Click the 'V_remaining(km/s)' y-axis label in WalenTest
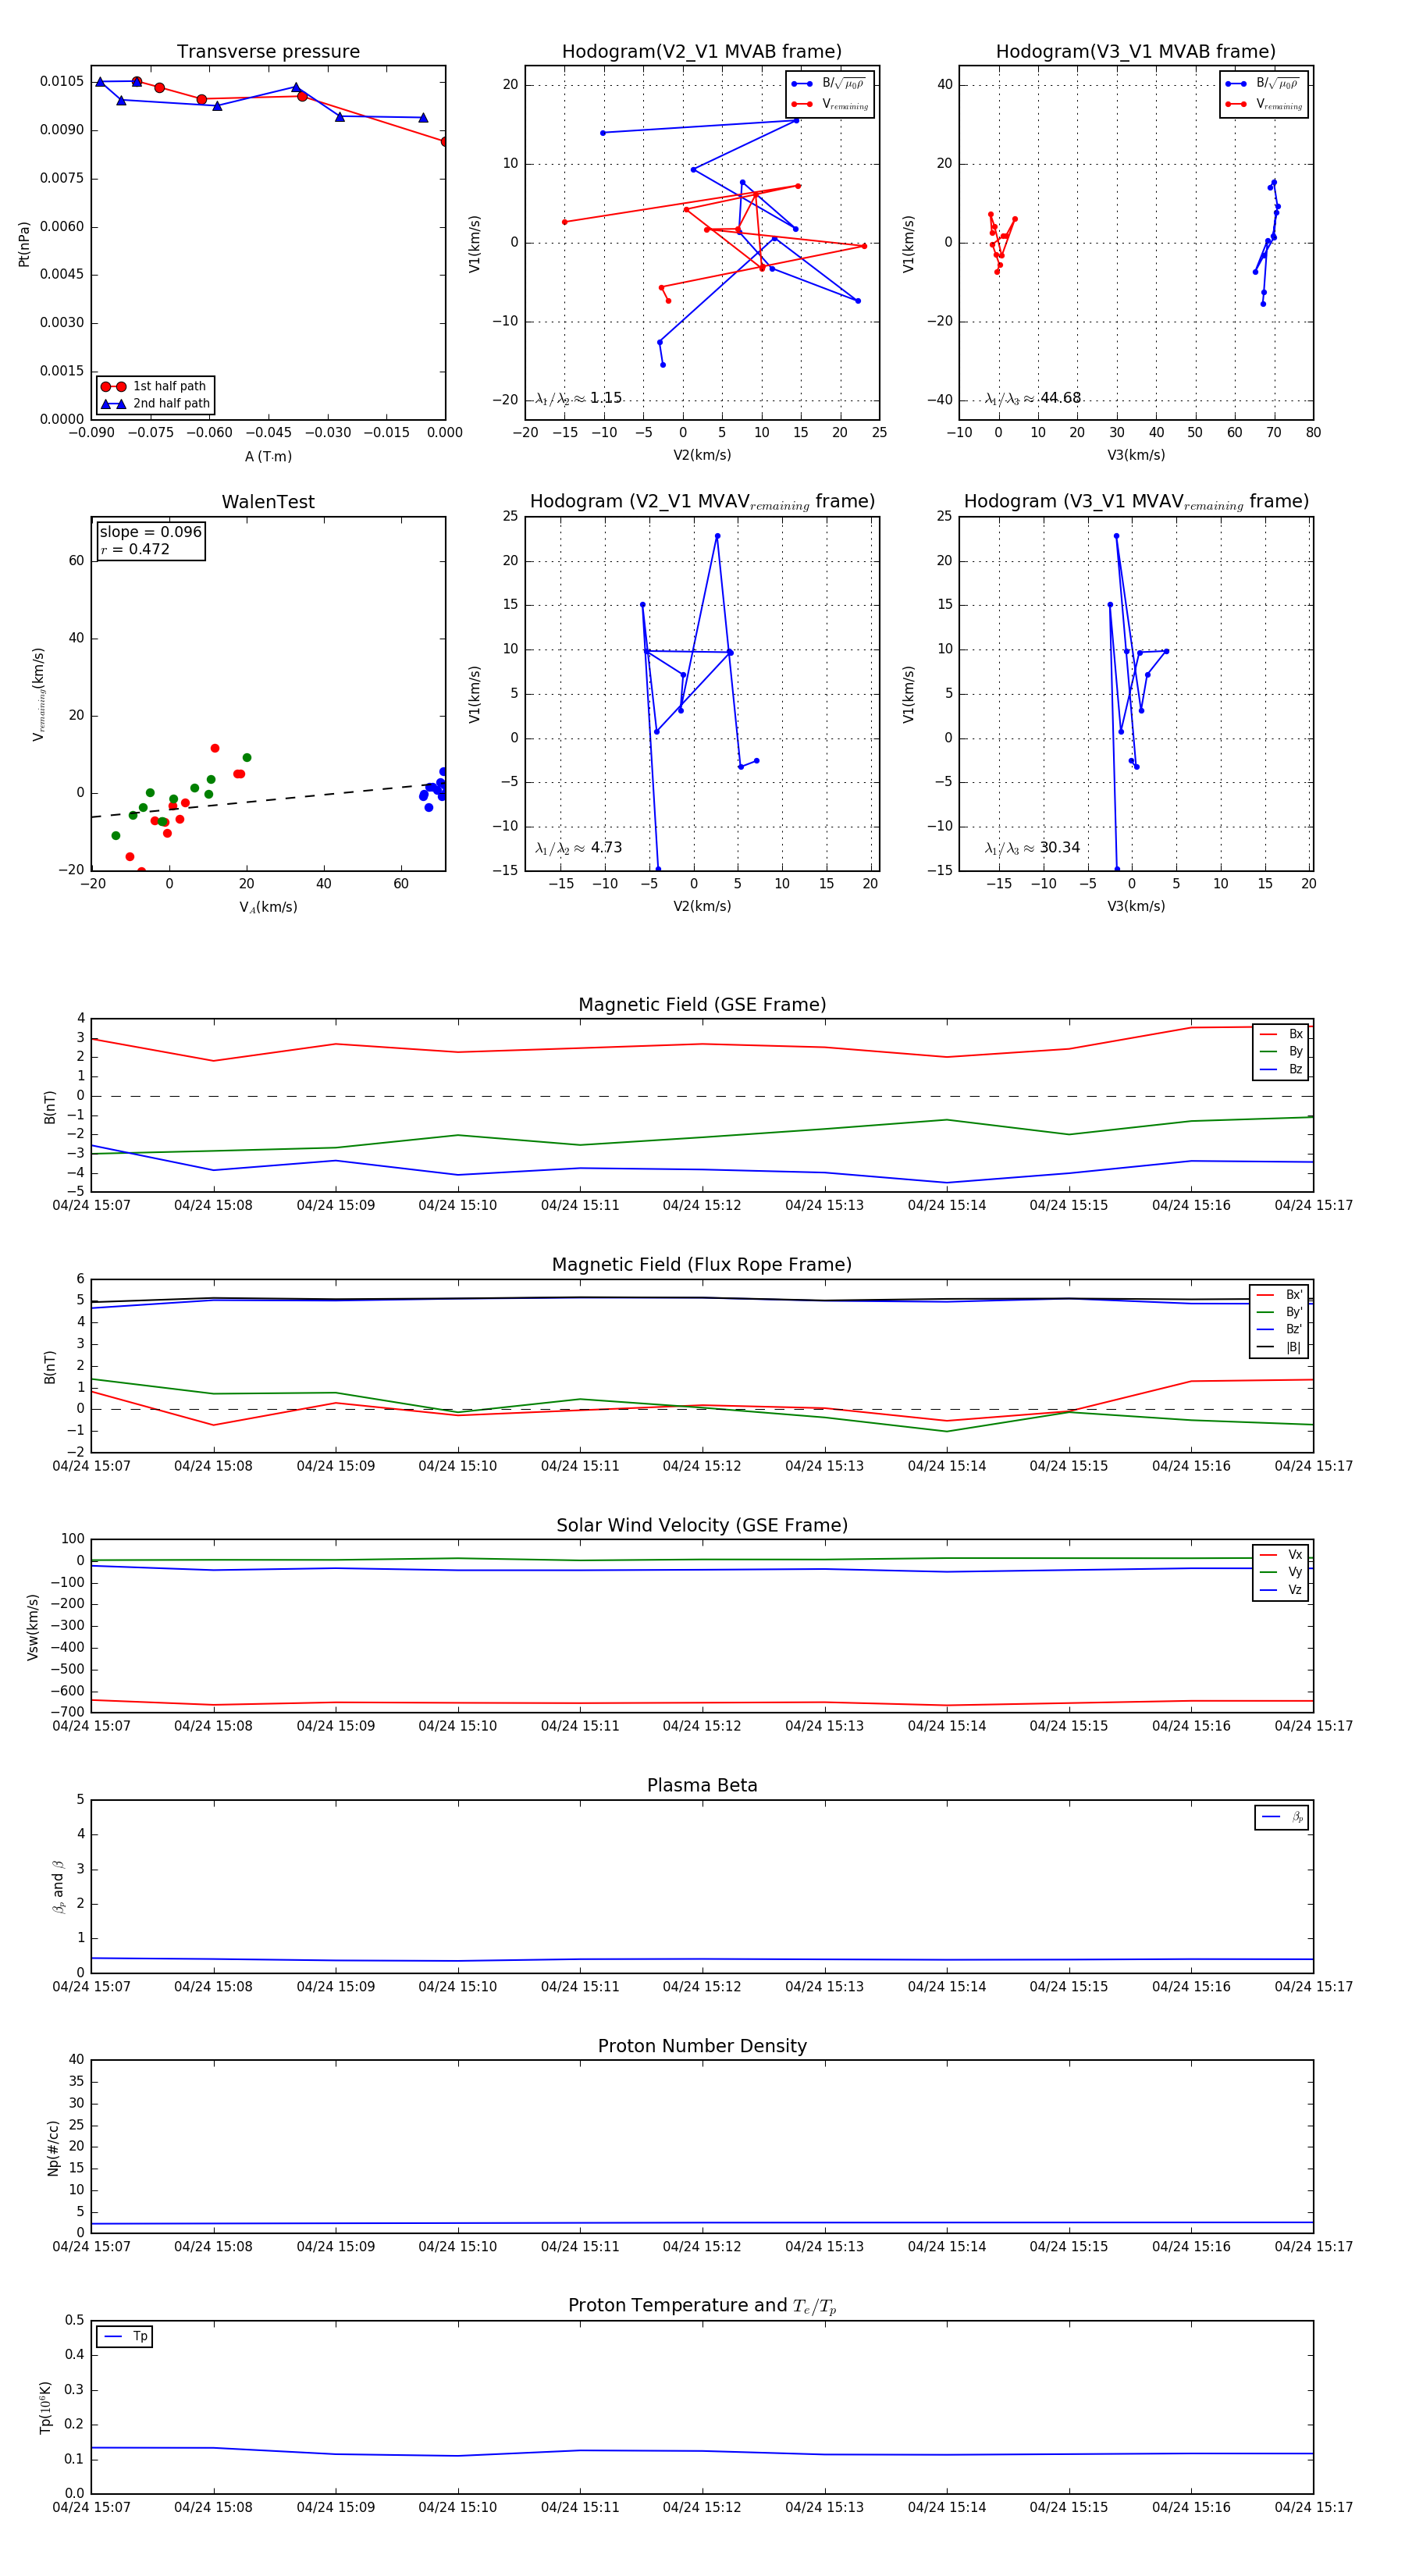This screenshot has height=2576, width=1405. click(38, 694)
